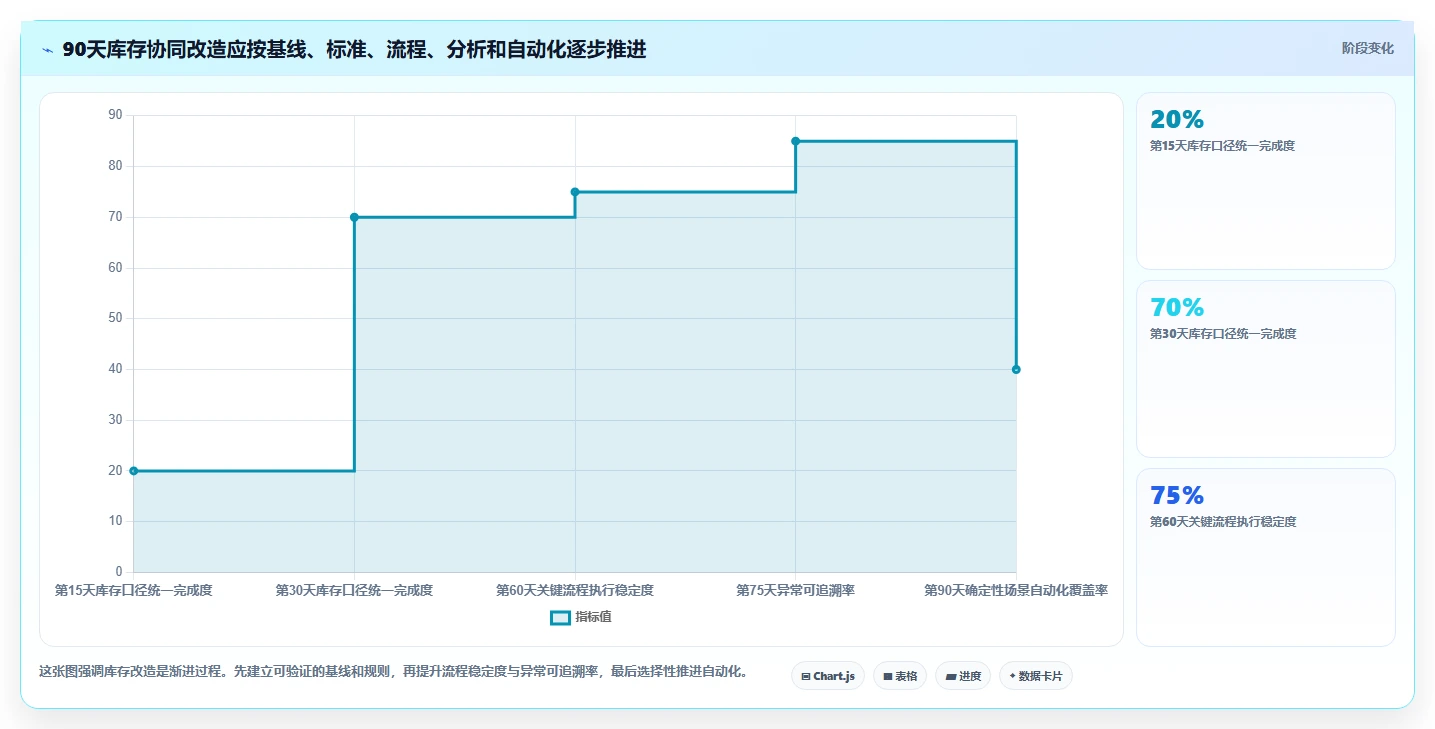The height and width of the screenshot is (729, 1435).
Task: Click the data point at value 75
Action: tap(575, 192)
